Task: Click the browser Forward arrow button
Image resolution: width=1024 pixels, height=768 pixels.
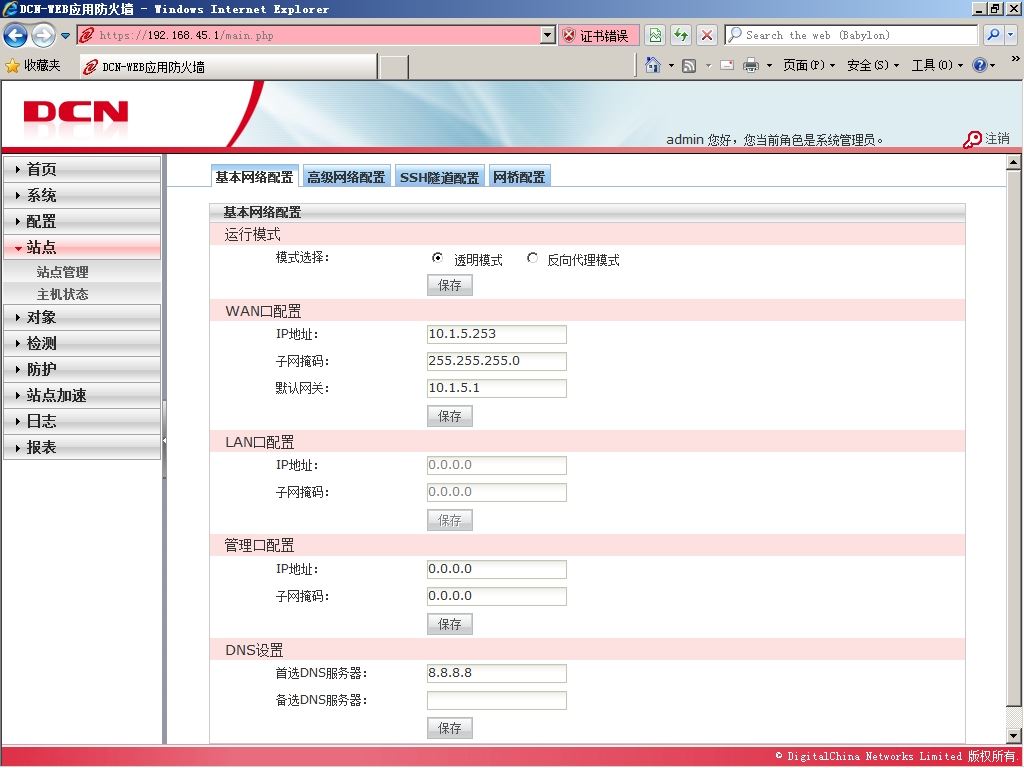Action: point(43,35)
